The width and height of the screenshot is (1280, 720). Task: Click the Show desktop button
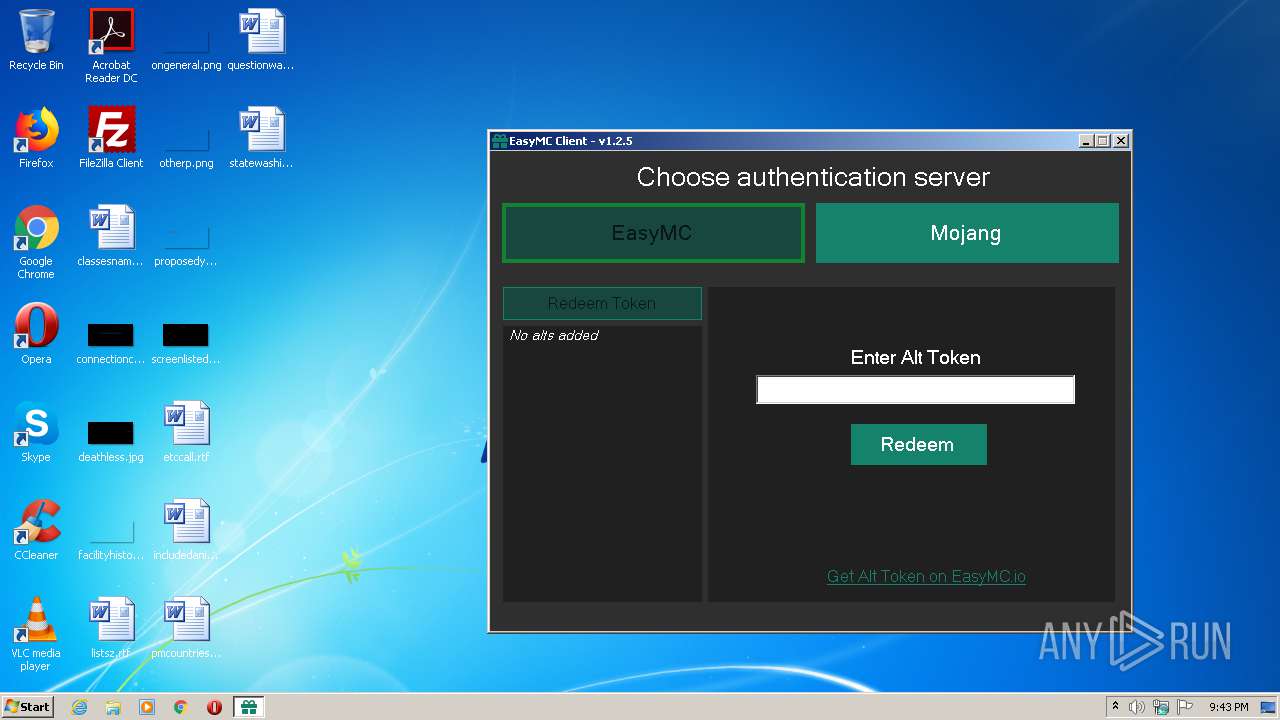(1269, 707)
